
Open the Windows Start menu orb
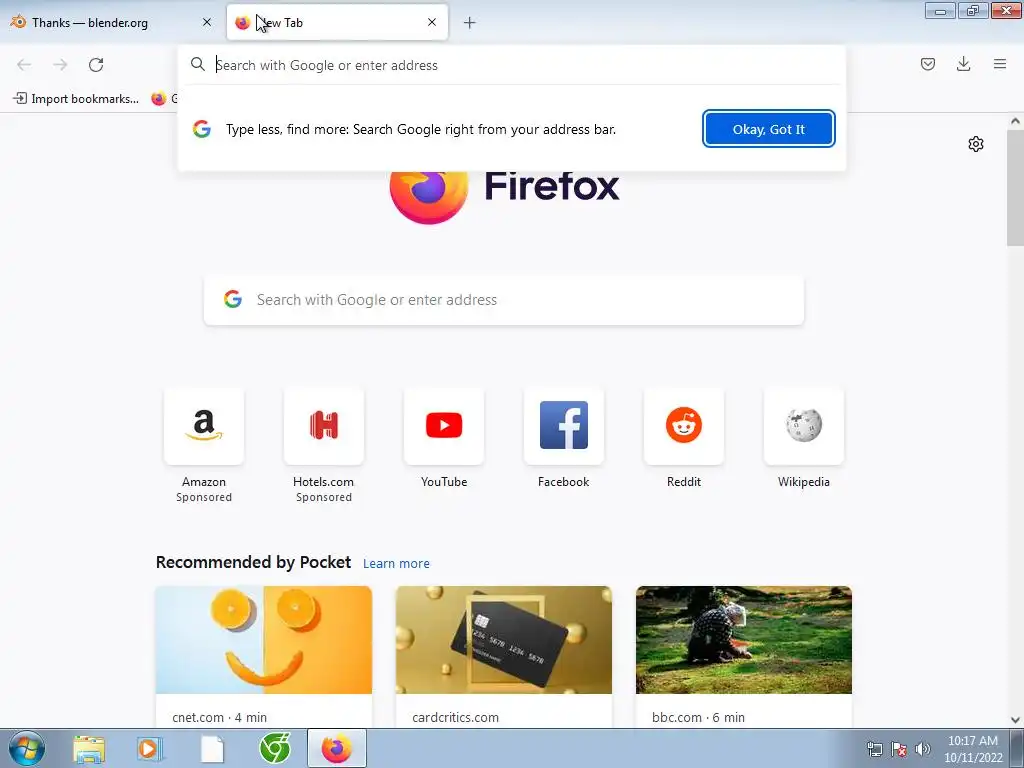(x=27, y=748)
